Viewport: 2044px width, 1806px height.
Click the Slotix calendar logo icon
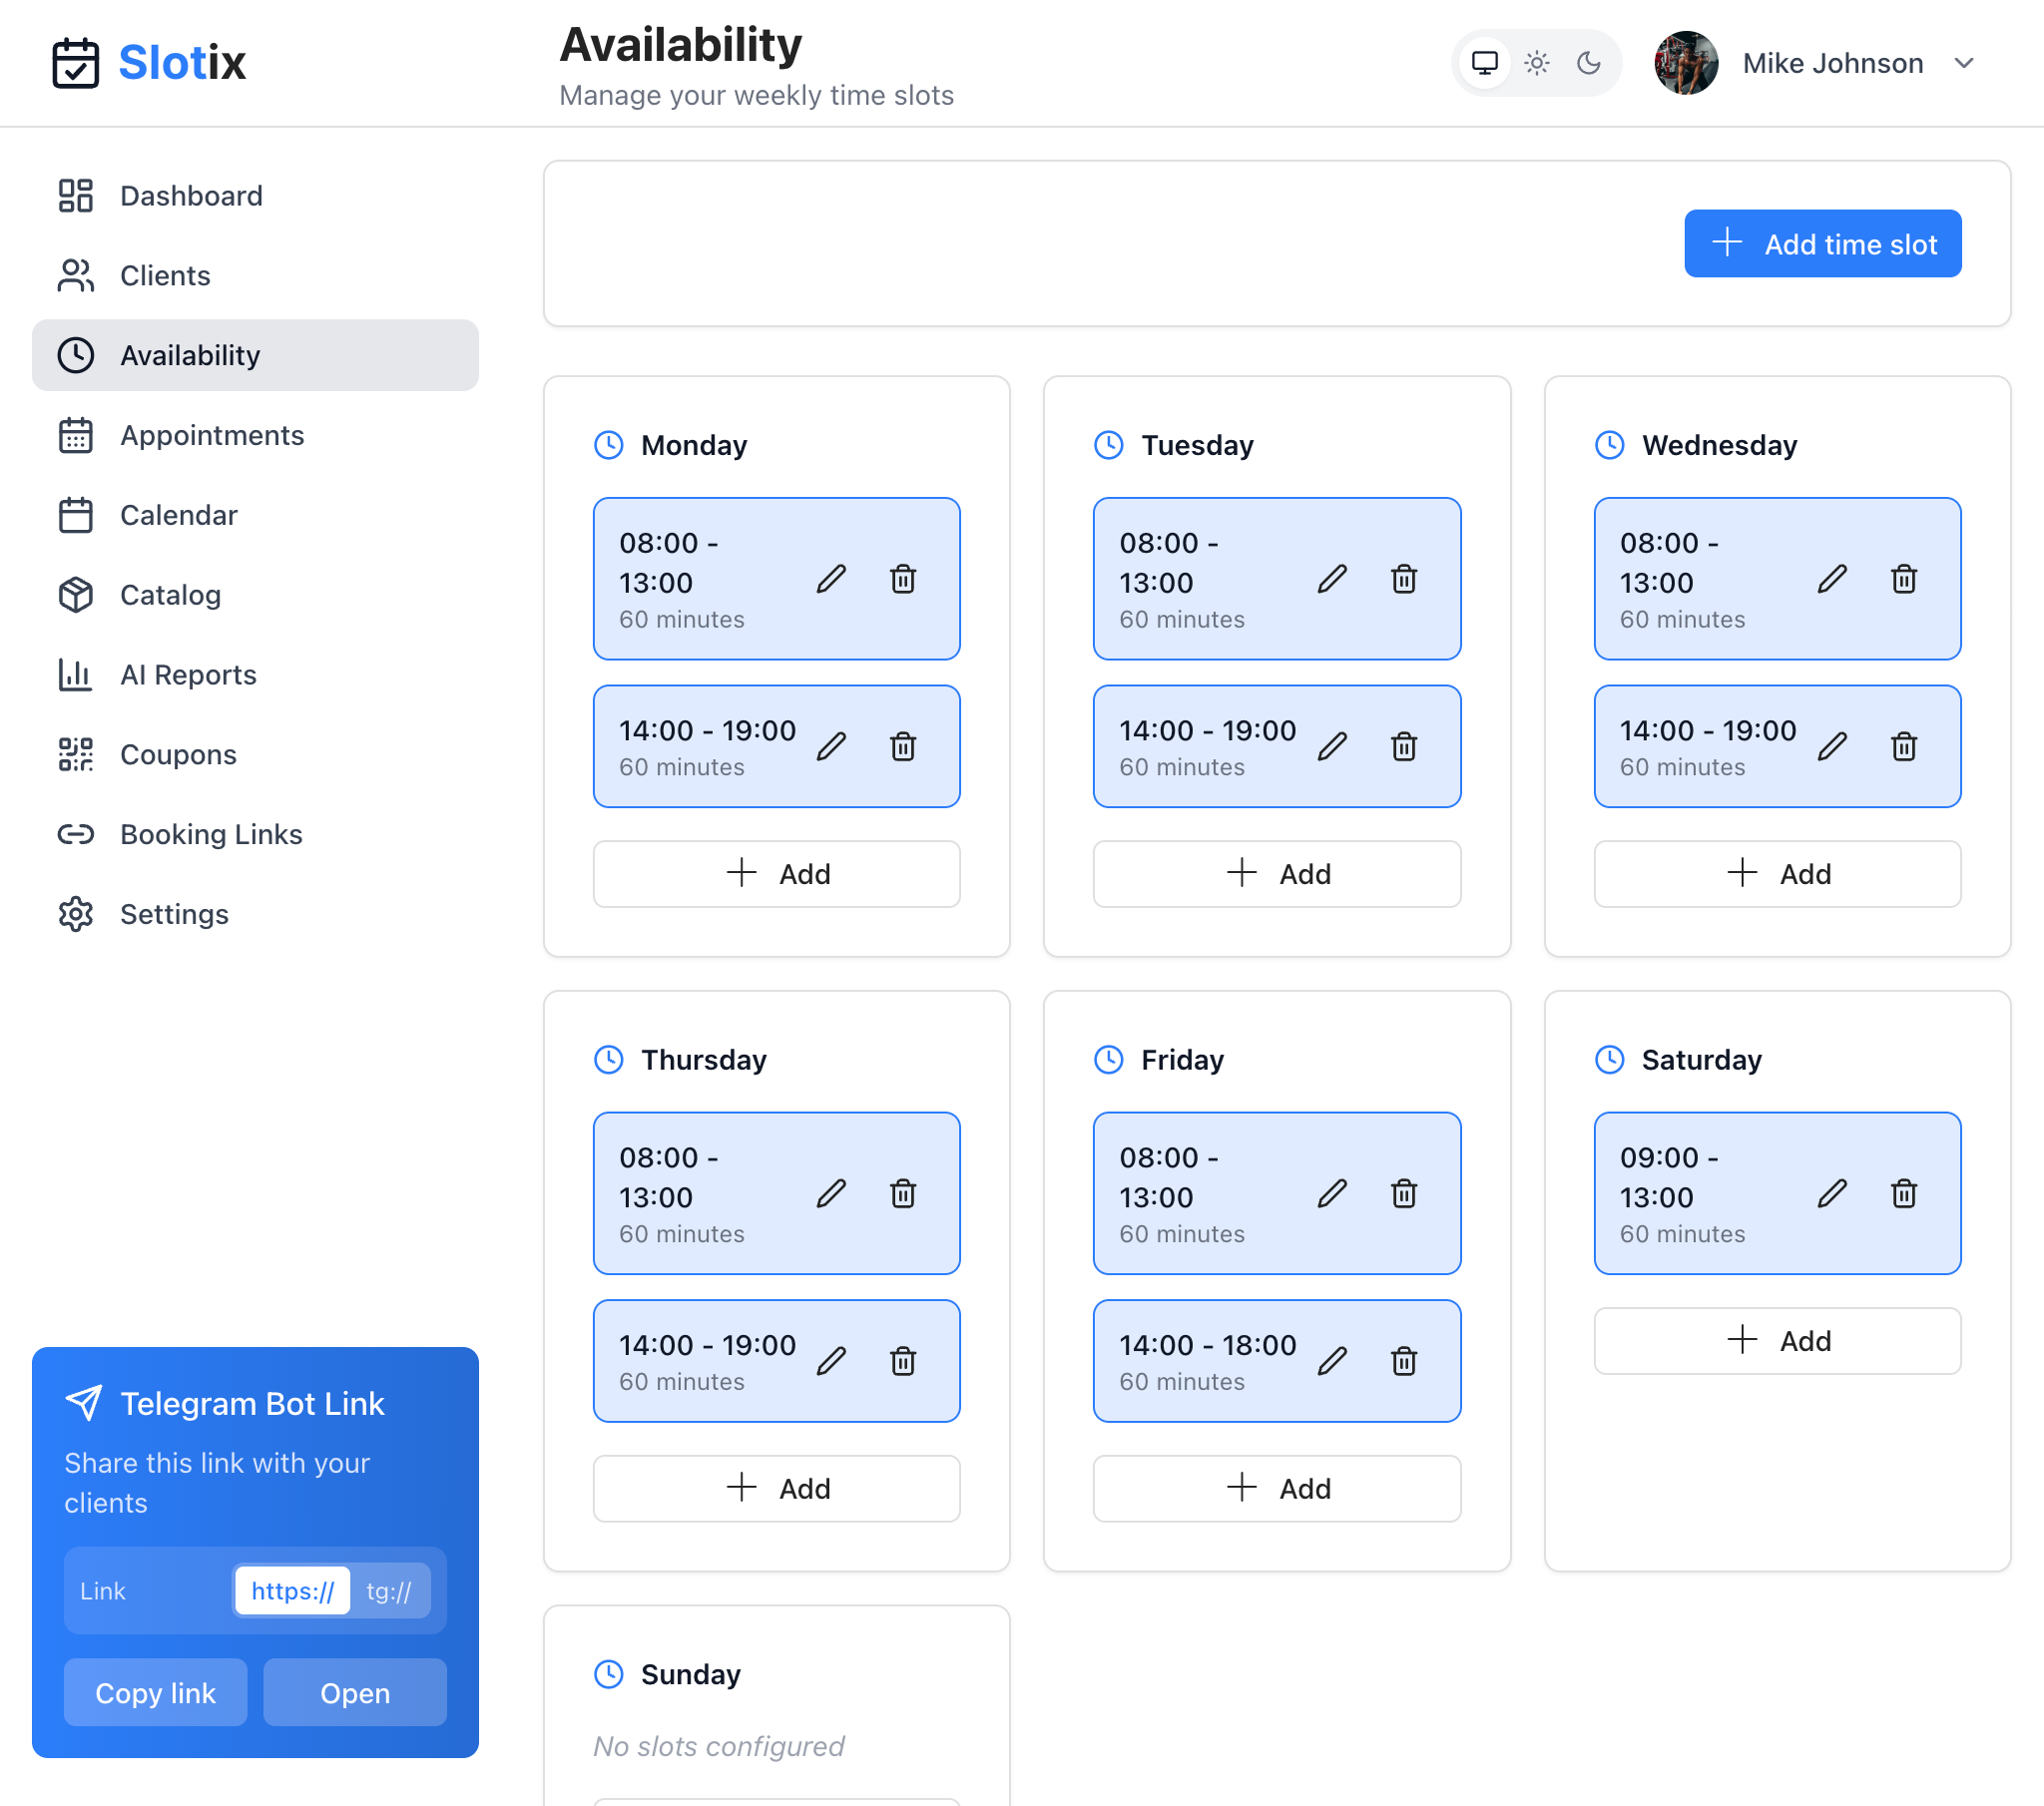click(76, 63)
